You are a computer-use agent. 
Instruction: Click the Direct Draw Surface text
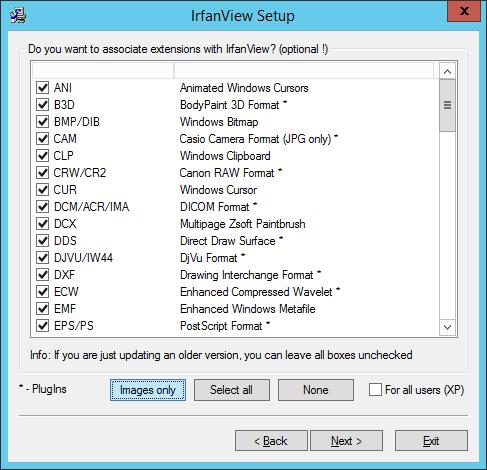[x=231, y=241]
